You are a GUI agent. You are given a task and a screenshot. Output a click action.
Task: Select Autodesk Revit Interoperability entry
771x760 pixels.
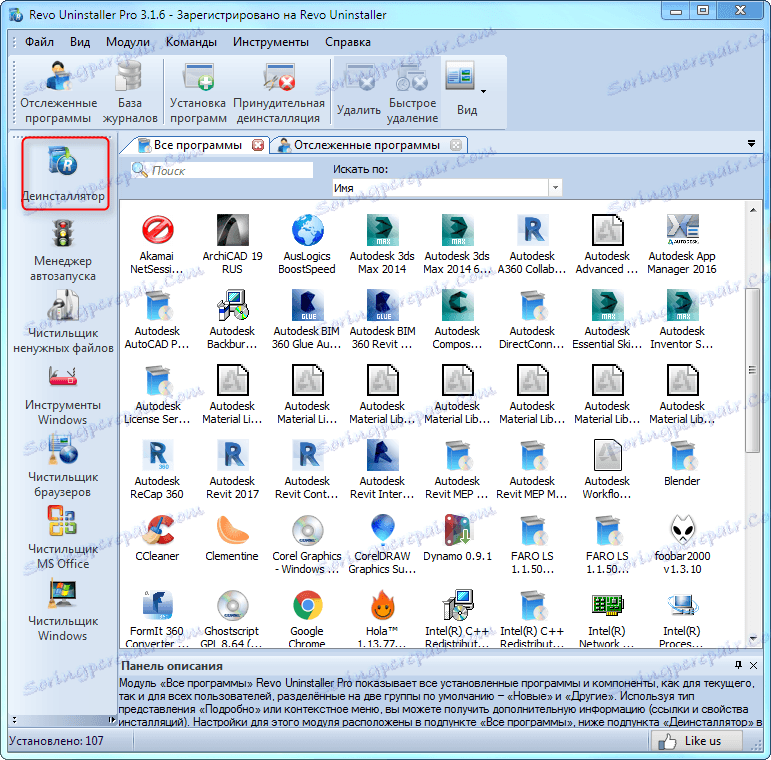pyautogui.click(x=382, y=469)
